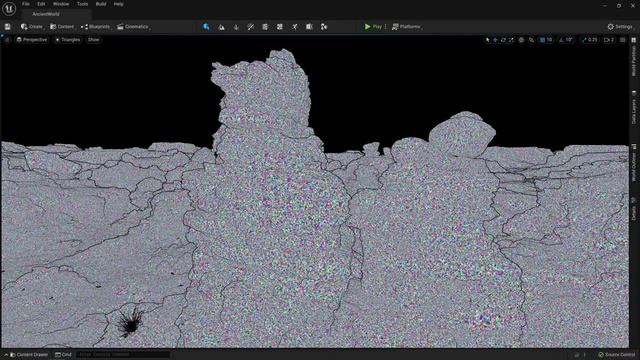The image size is (640, 360).
Task: Open the Build menu
Action: (101, 4)
